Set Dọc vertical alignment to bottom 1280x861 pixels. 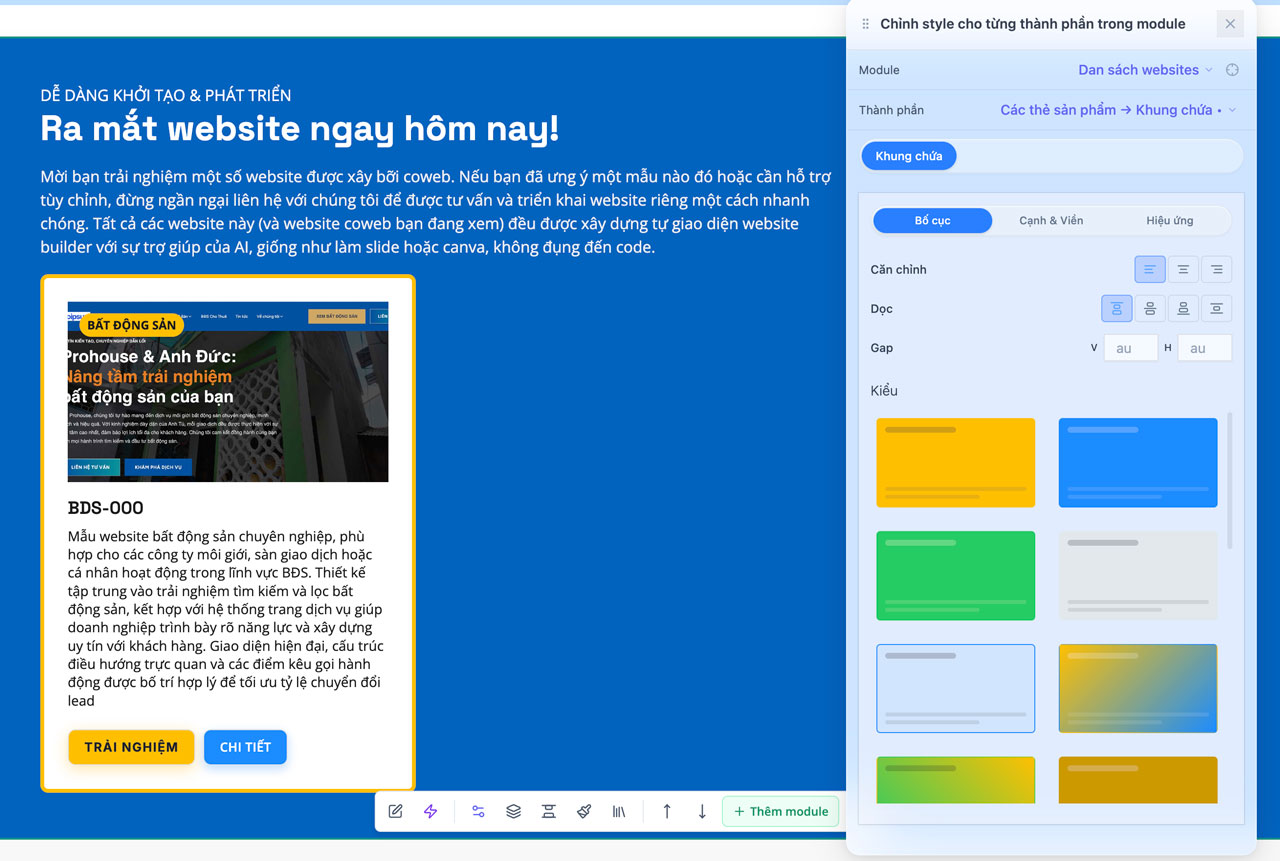[x=1183, y=308]
